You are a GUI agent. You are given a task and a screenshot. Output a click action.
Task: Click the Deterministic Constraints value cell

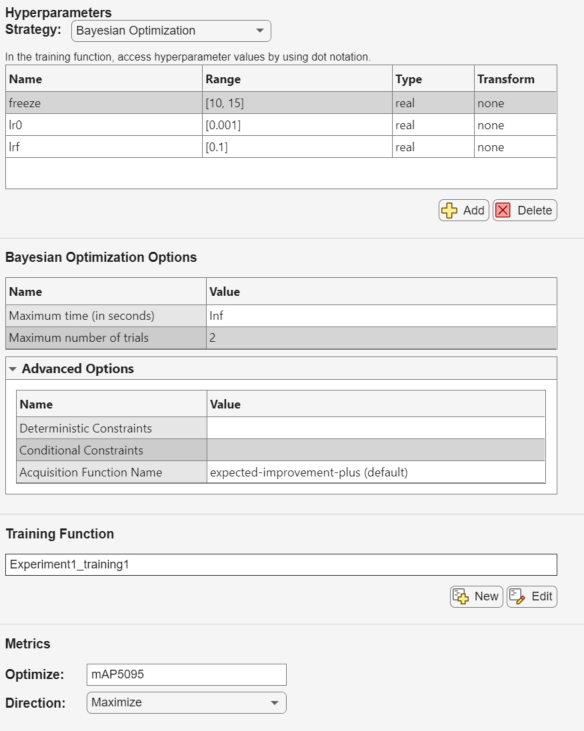click(376, 428)
